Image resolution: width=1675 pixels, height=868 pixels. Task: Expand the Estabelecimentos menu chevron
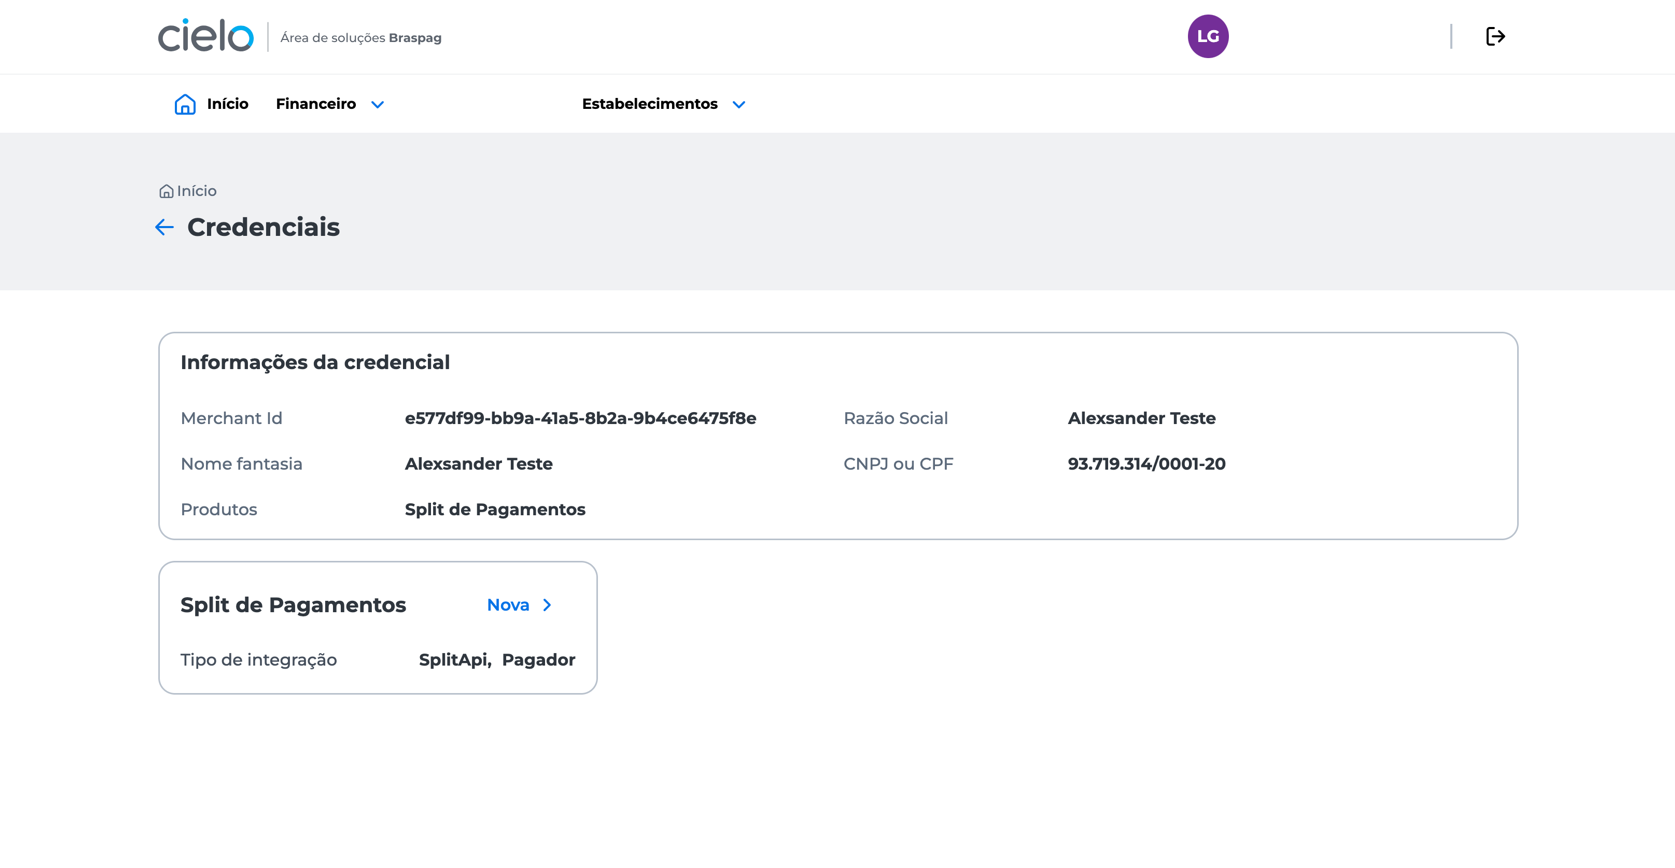pos(739,105)
